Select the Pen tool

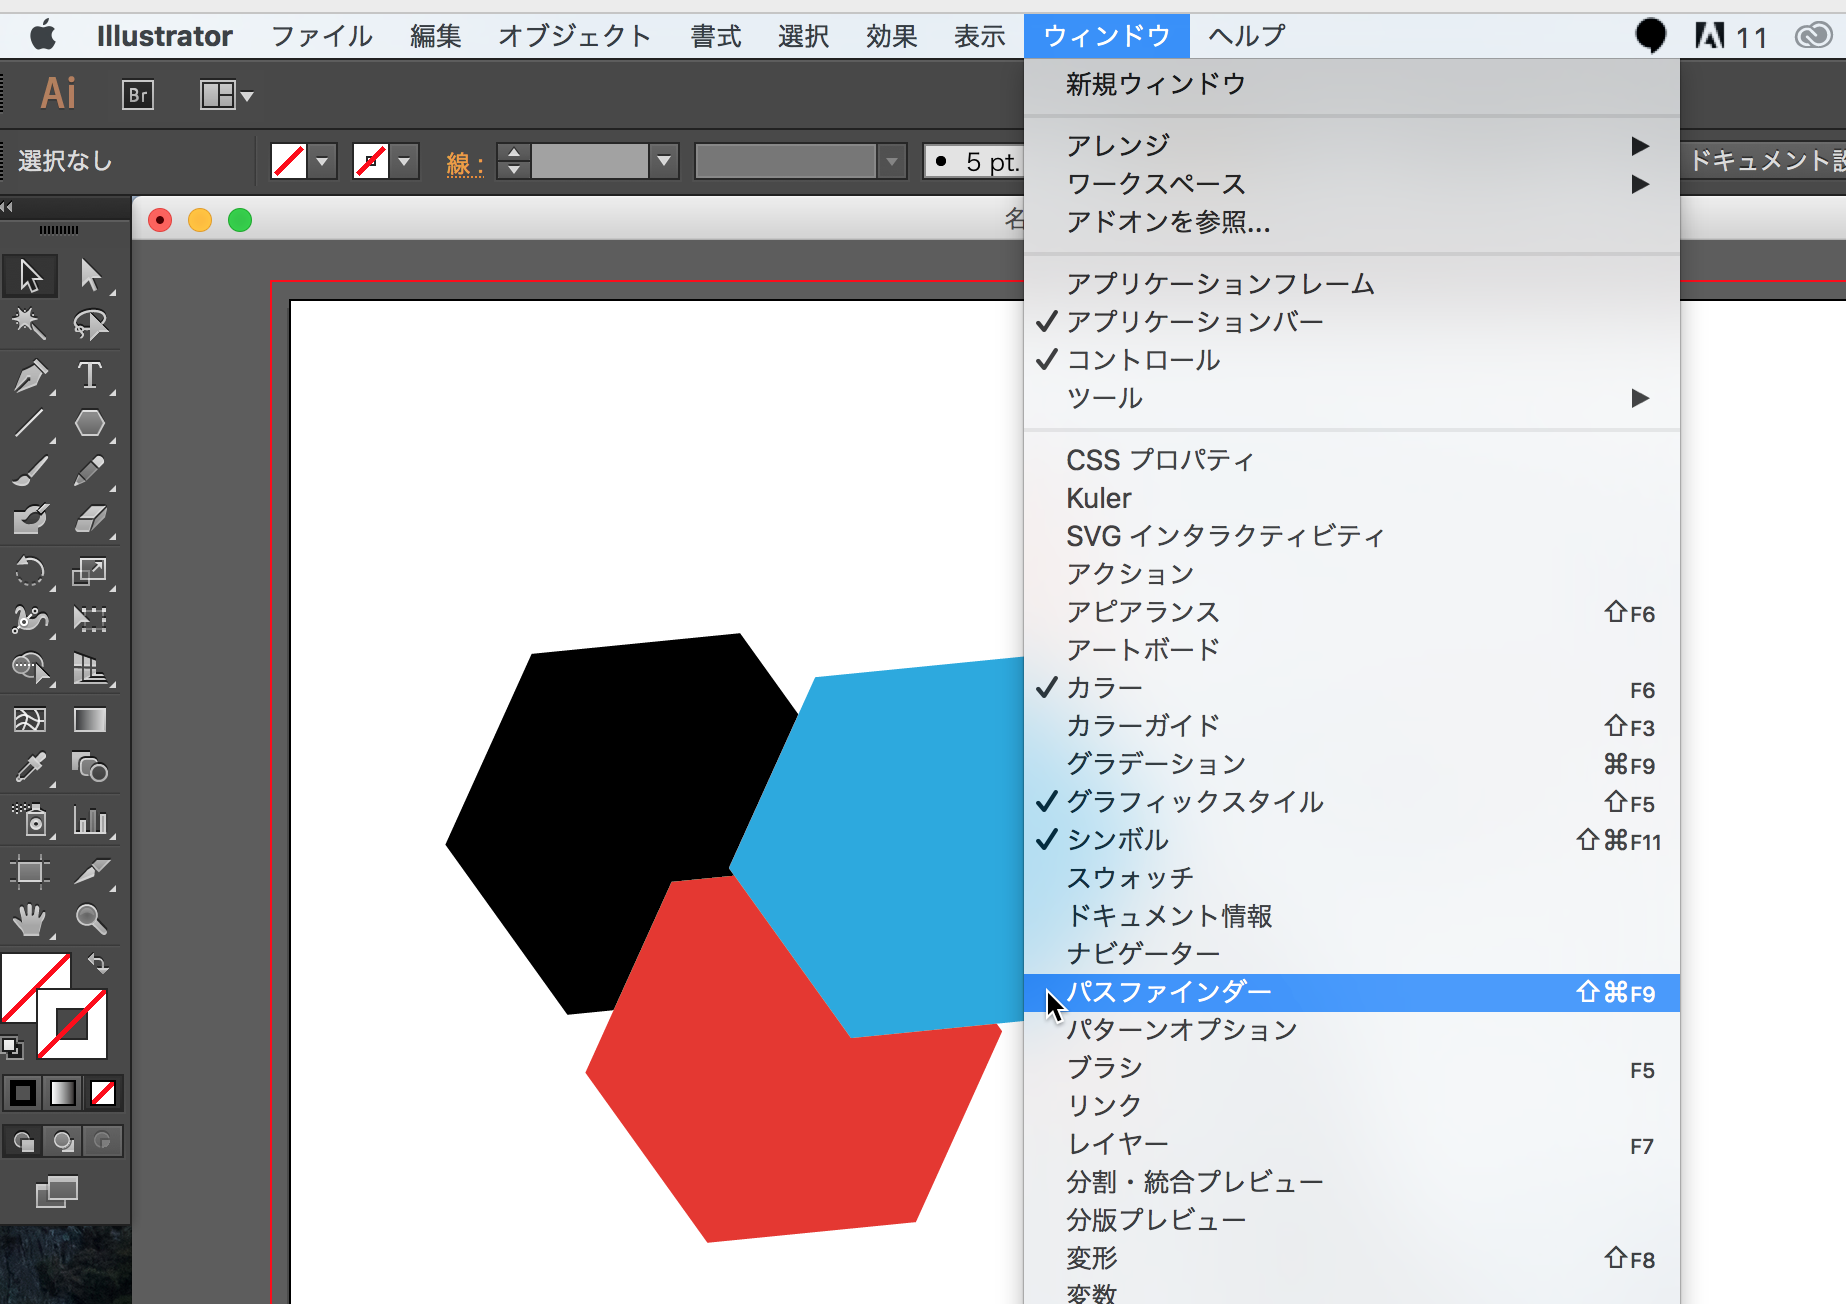30,376
